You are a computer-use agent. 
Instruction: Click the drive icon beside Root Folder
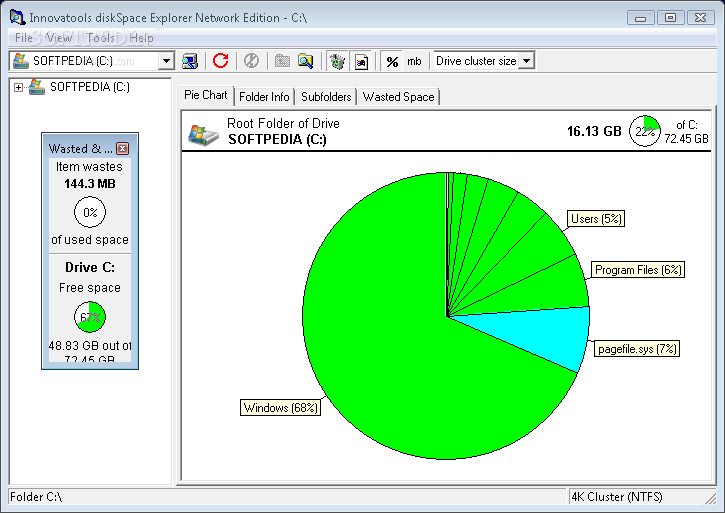click(x=203, y=134)
